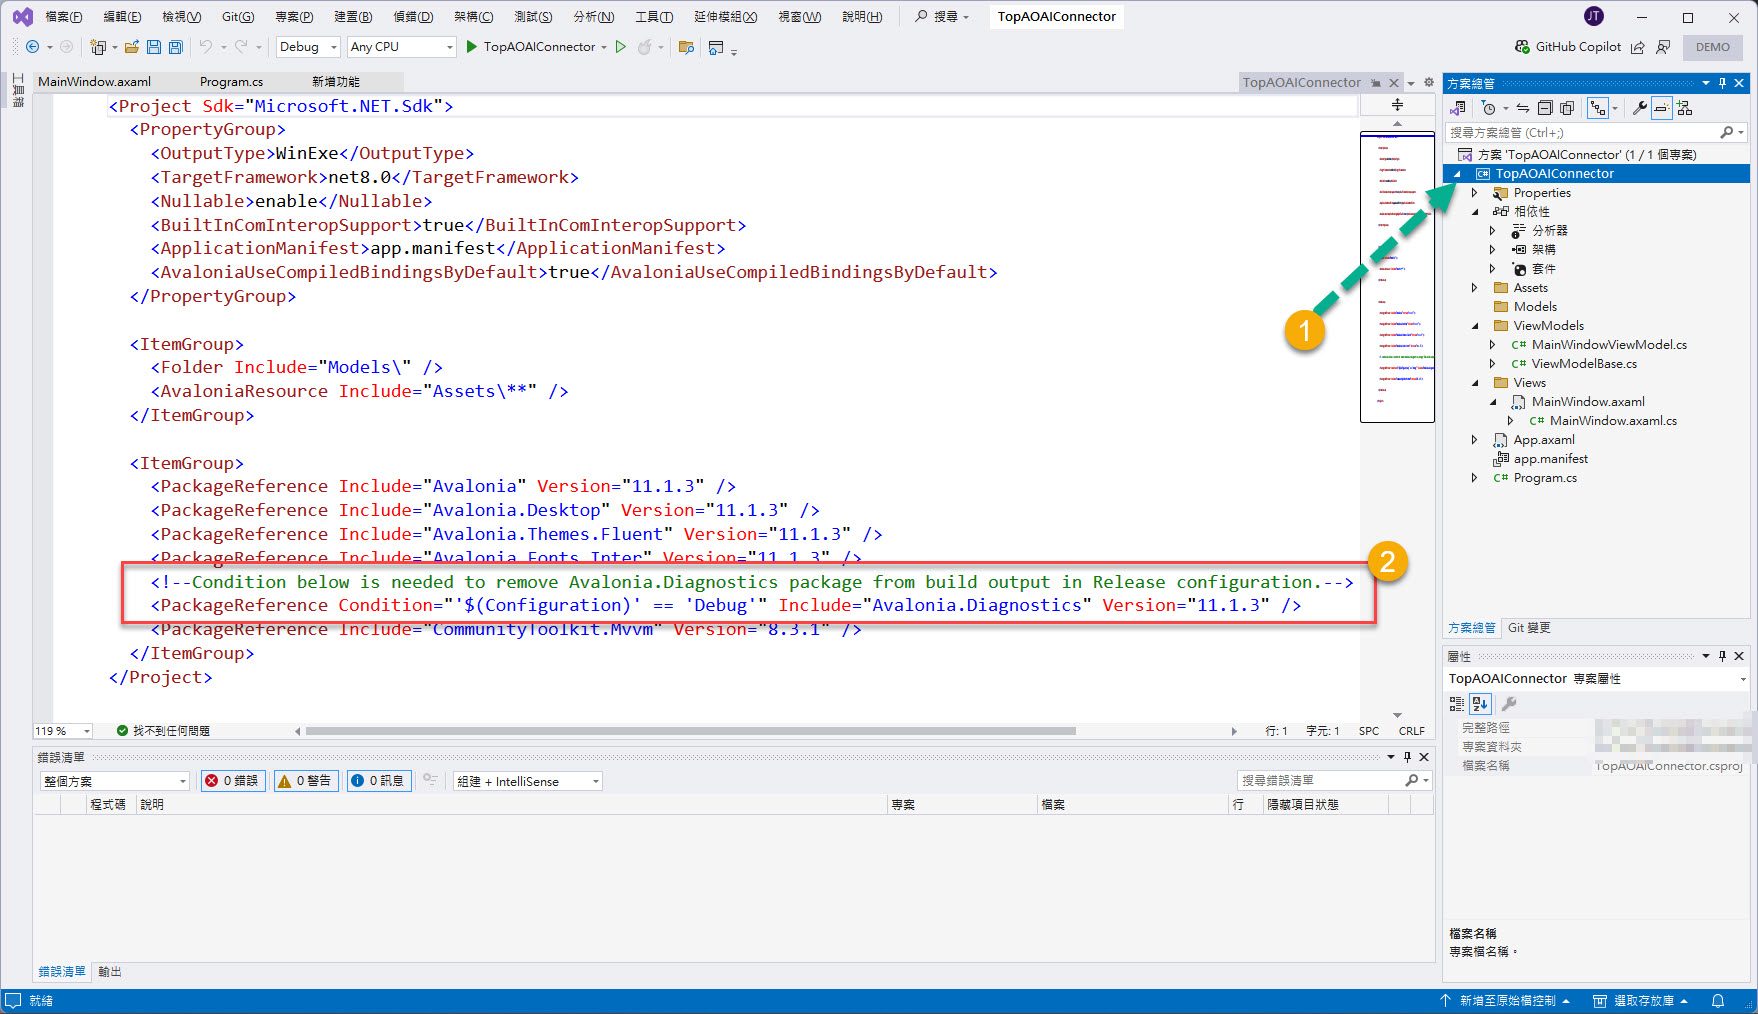Toggle the preview selected items icon
Image resolution: width=1758 pixels, height=1014 pixels.
pyautogui.click(x=1662, y=108)
